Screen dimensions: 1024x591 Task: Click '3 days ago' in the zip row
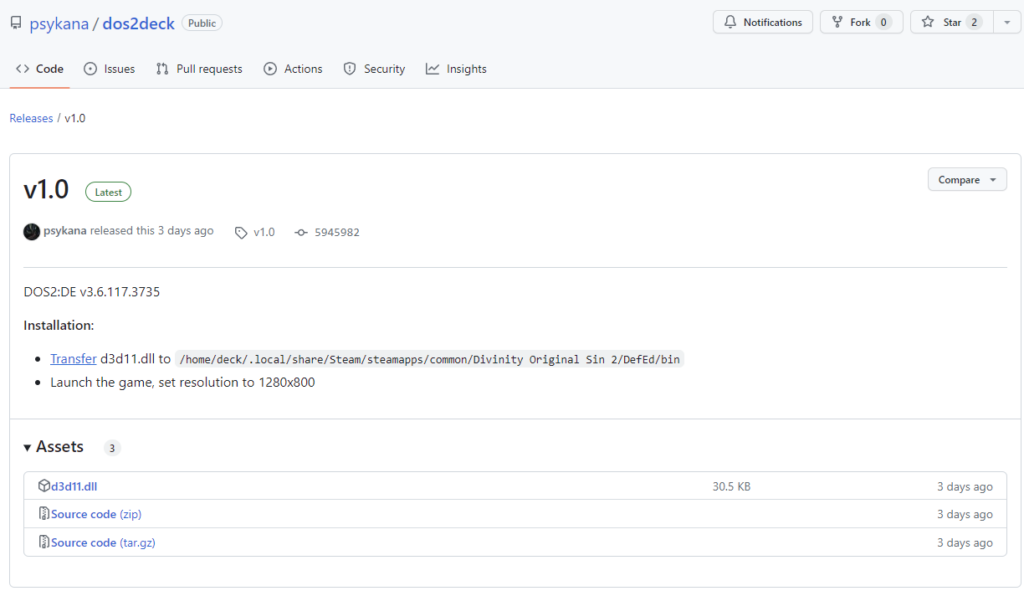965,515
